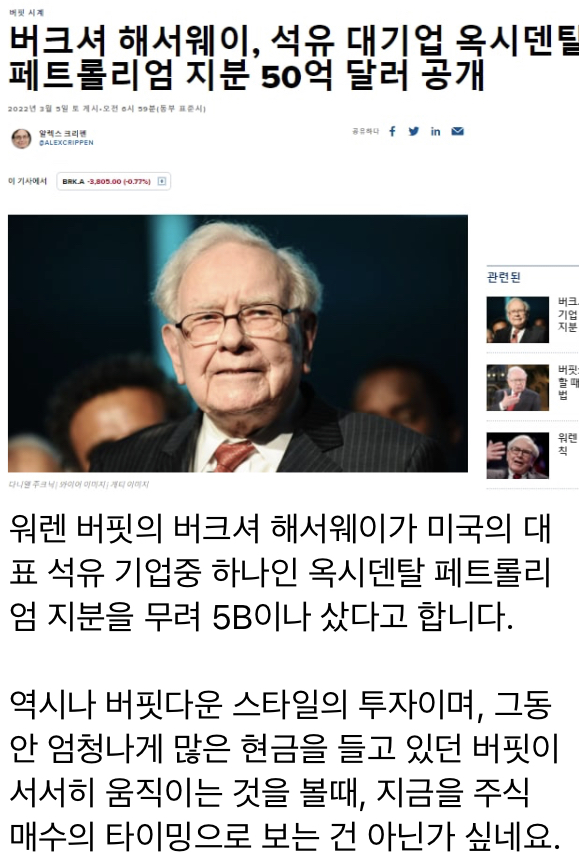Click the 공유하다 share label
Viewport: 579px width, 853px height.
click(x=365, y=131)
